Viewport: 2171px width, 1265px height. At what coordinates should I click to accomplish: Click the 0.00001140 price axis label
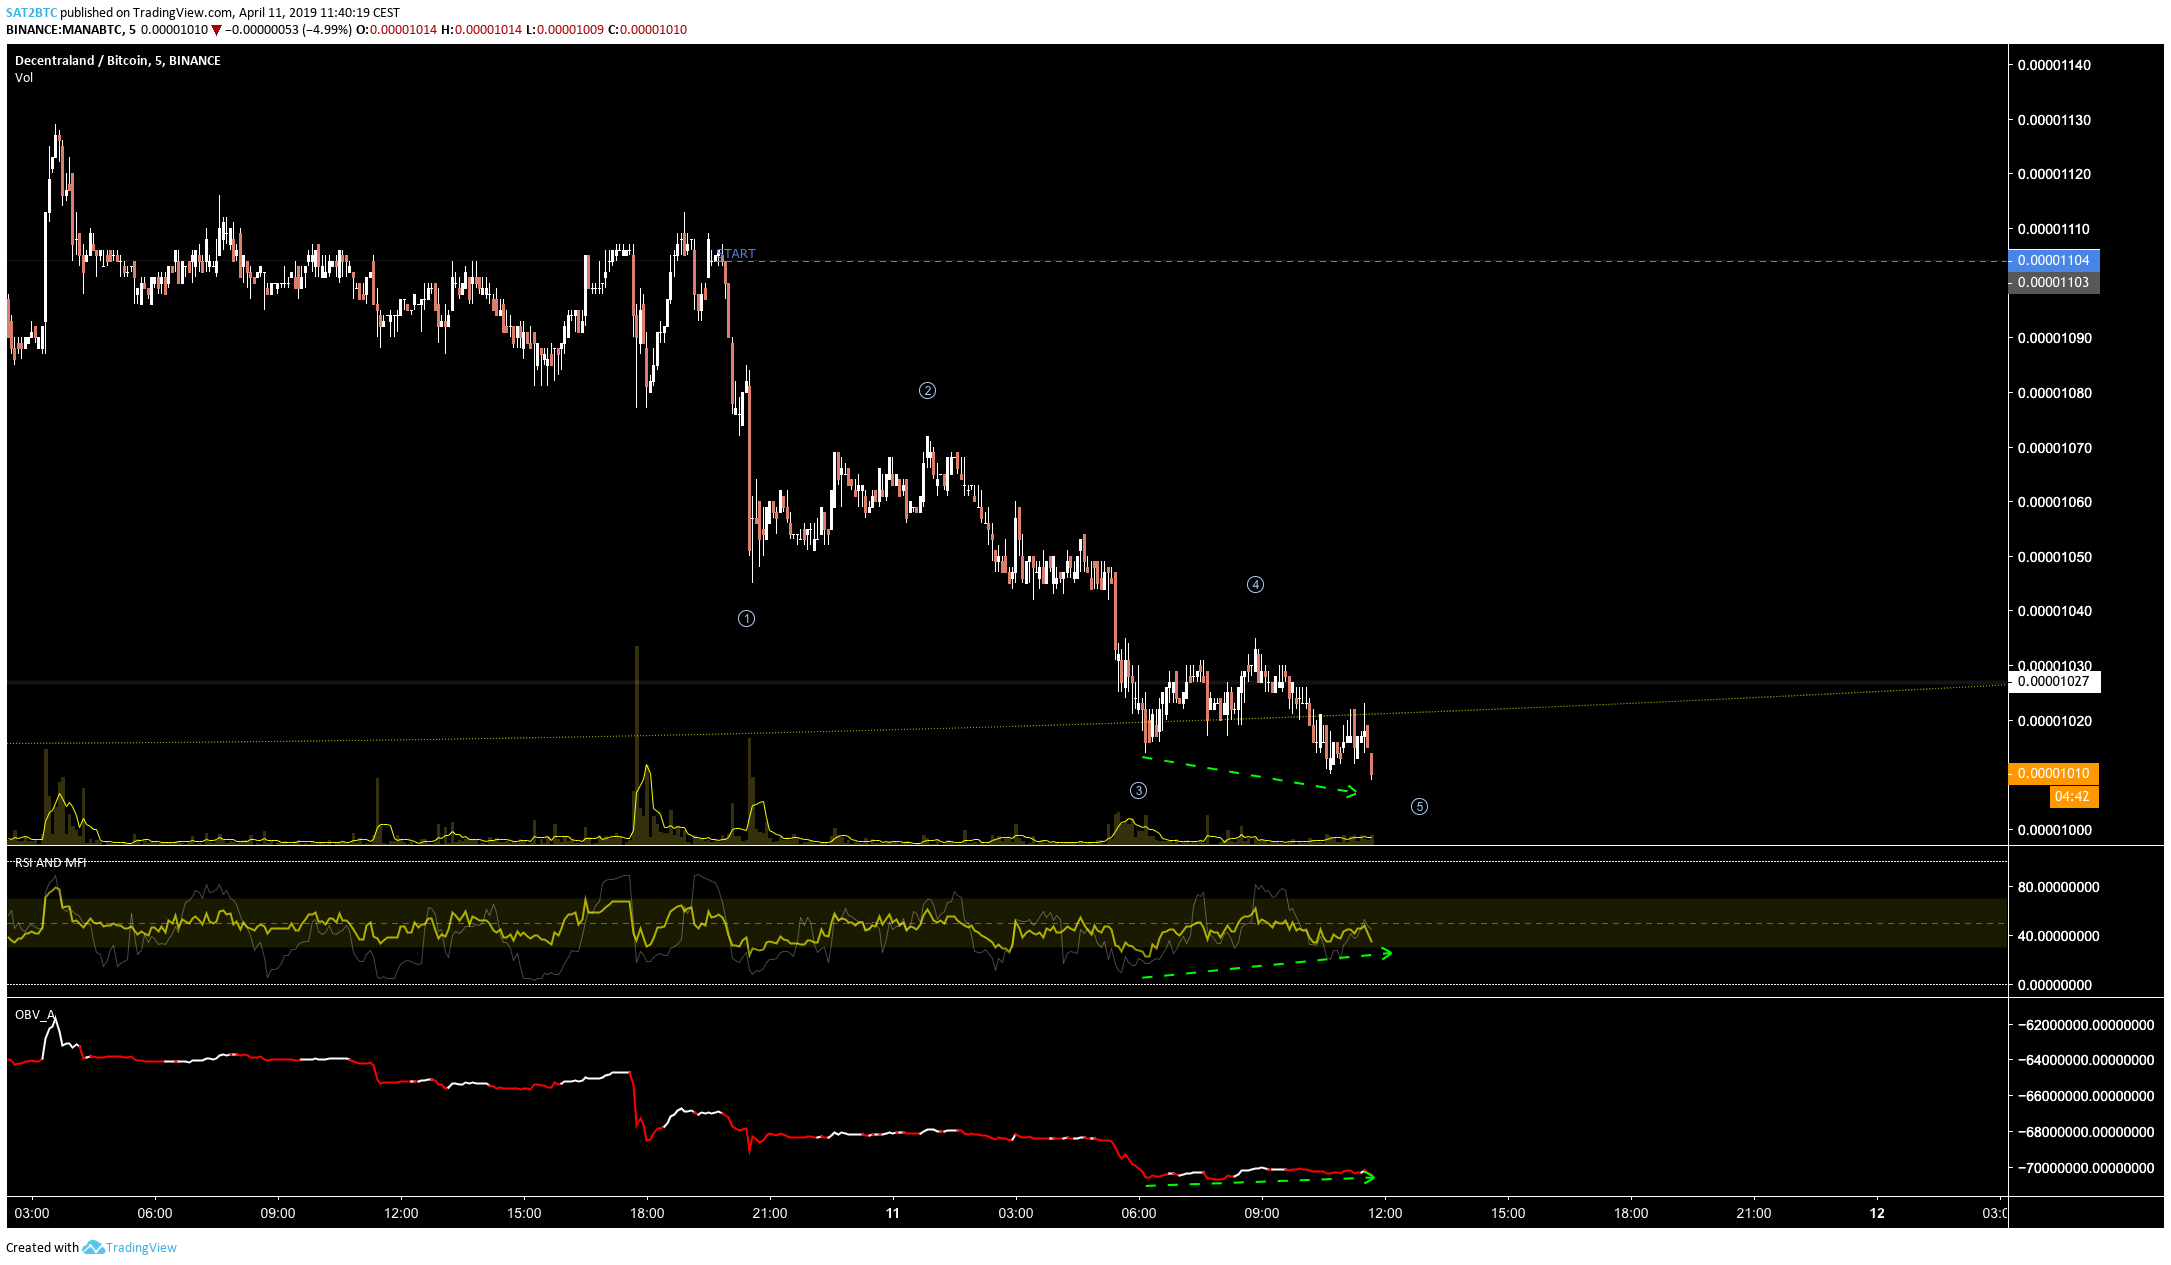tap(2054, 65)
